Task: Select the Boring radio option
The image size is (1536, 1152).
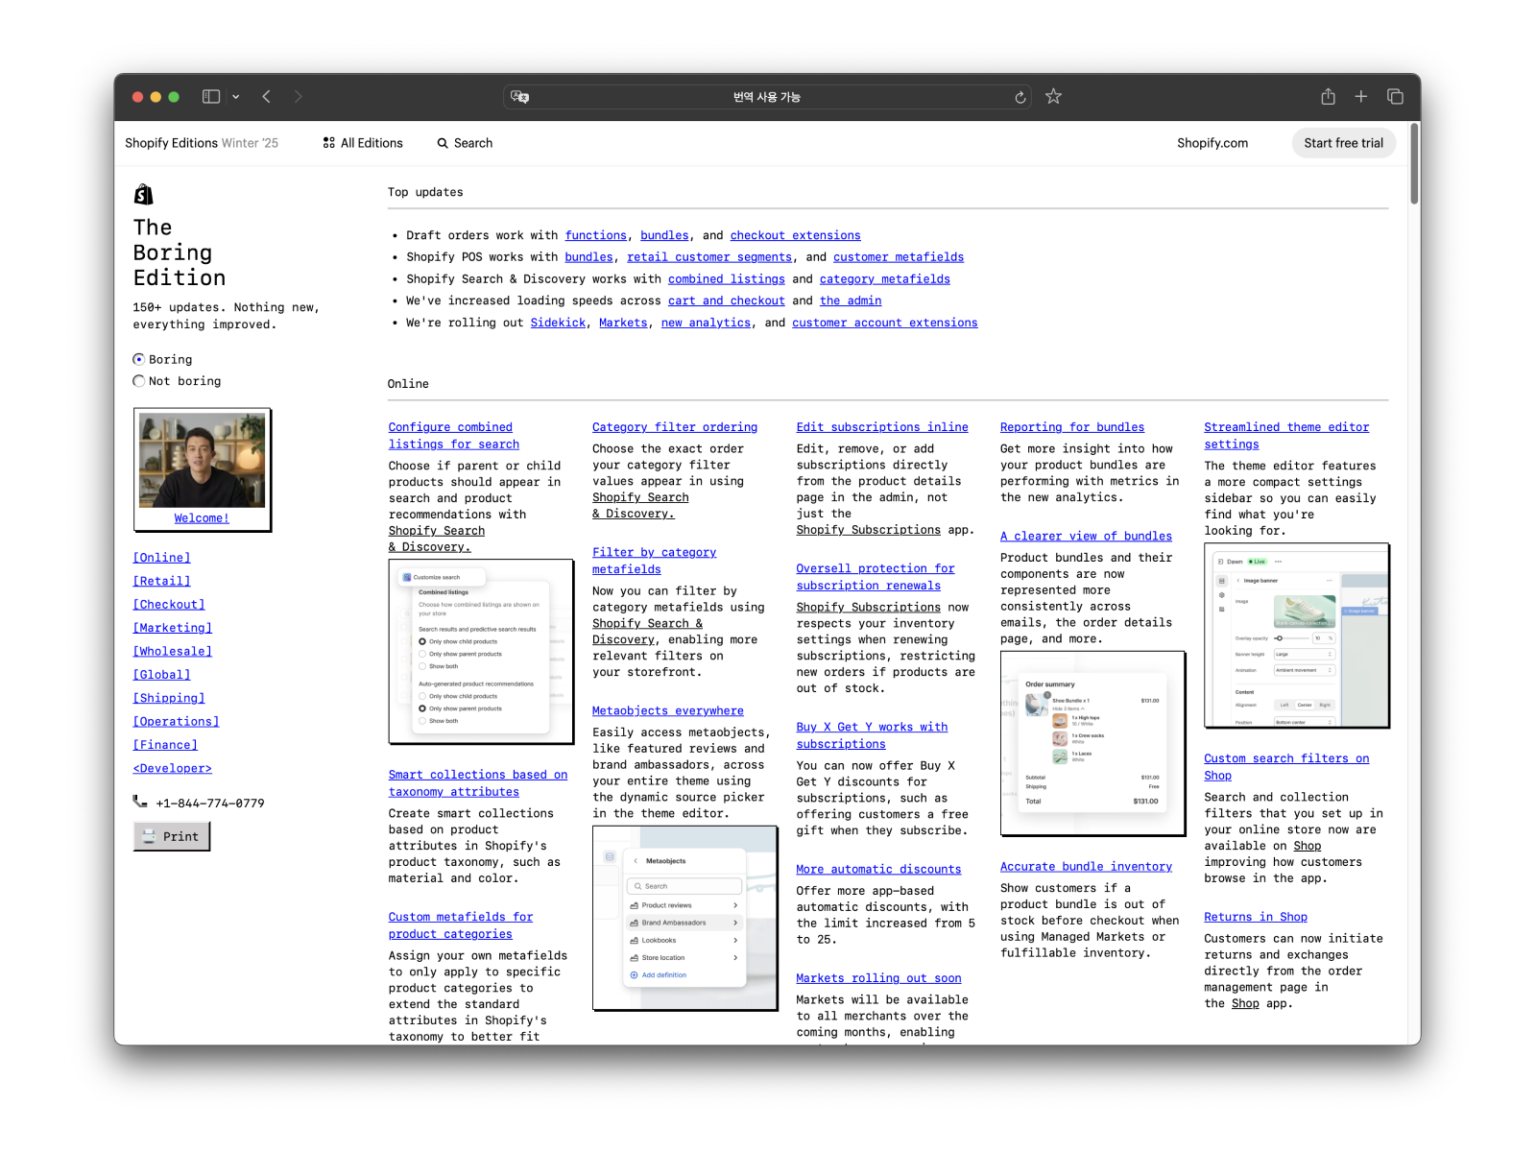Action: [139, 359]
